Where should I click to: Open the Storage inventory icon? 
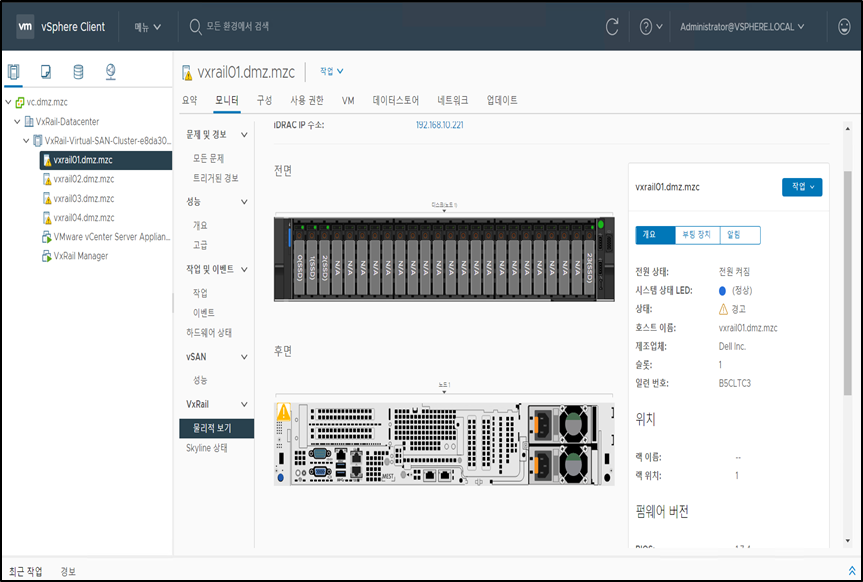pos(78,72)
